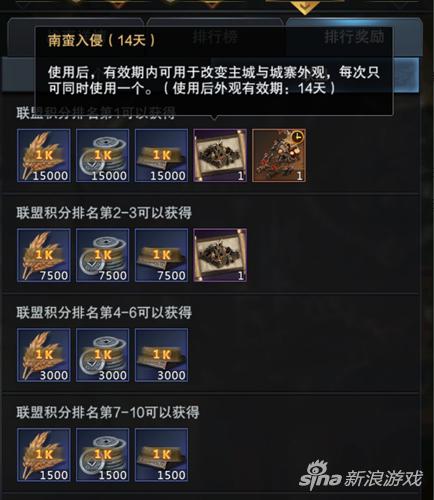
Task: Select the 1500 wood reward icon
Action: [161, 455]
